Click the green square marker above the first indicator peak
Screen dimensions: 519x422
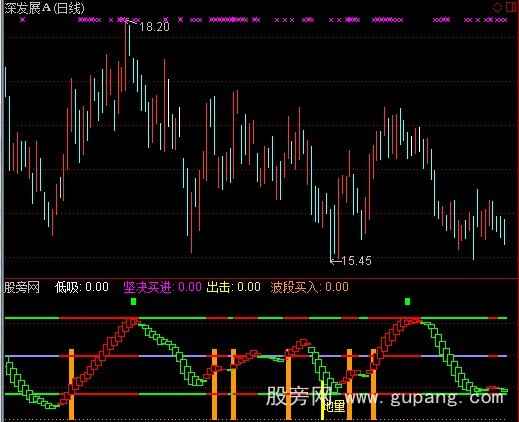[133, 302]
